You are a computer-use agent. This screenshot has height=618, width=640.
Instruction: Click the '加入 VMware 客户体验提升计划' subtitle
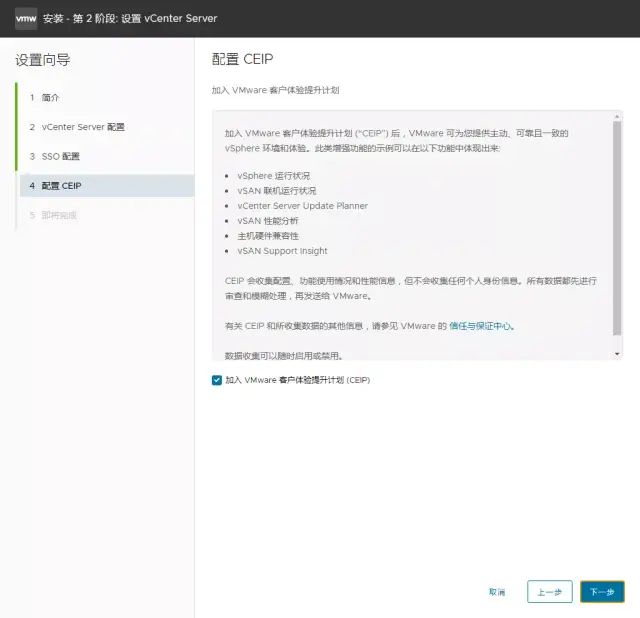click(276, 90)
